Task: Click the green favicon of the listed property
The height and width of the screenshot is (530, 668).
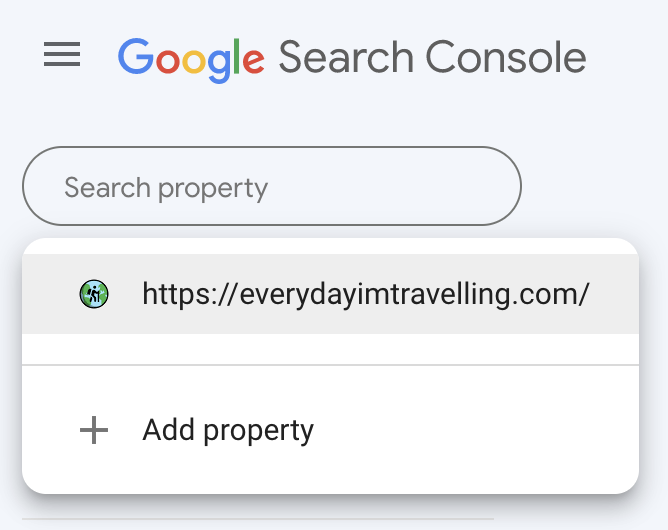Action: pyautogui.click(x=94, y=294)
